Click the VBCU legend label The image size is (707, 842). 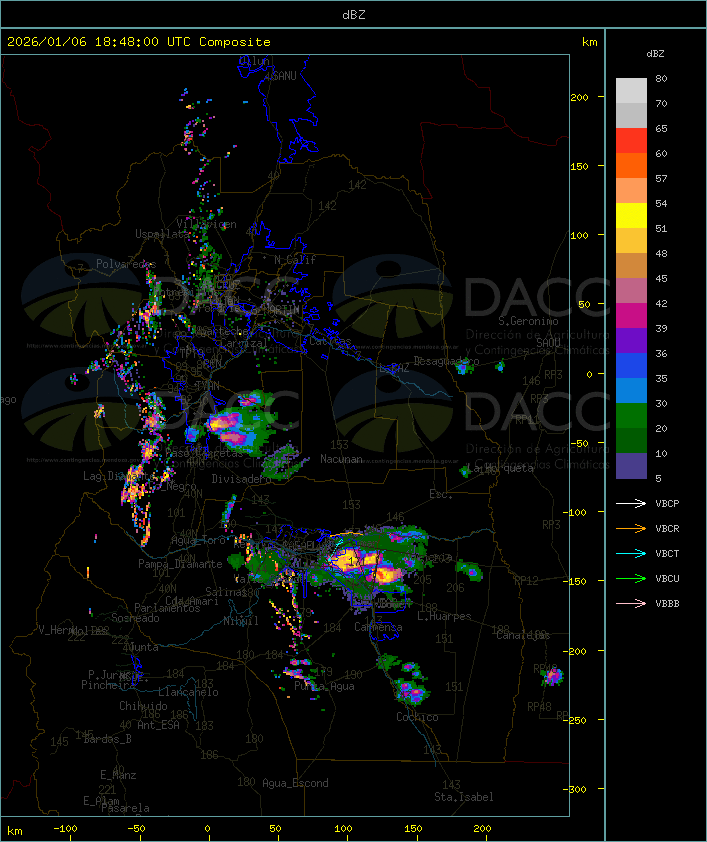pyautogui.click(x=667, y=578)
